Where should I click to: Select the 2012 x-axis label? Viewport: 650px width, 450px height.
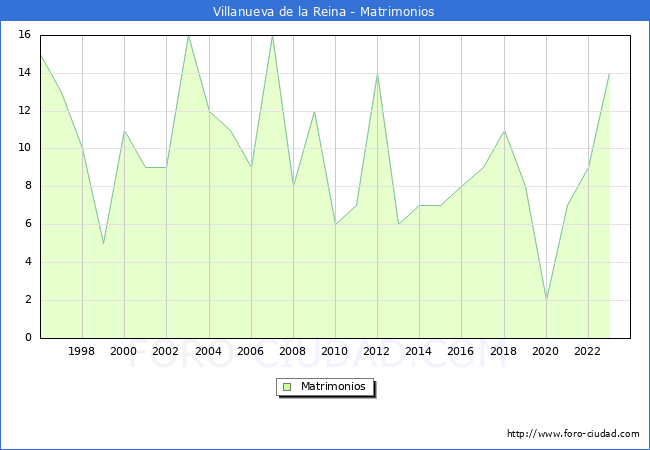pyautogui.click(x=376, y=351)
